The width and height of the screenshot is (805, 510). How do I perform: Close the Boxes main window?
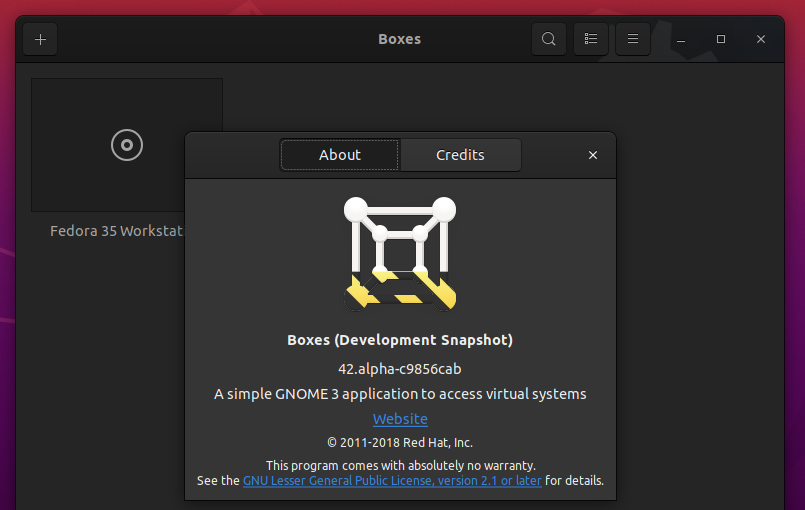click(x=761, y=39)
